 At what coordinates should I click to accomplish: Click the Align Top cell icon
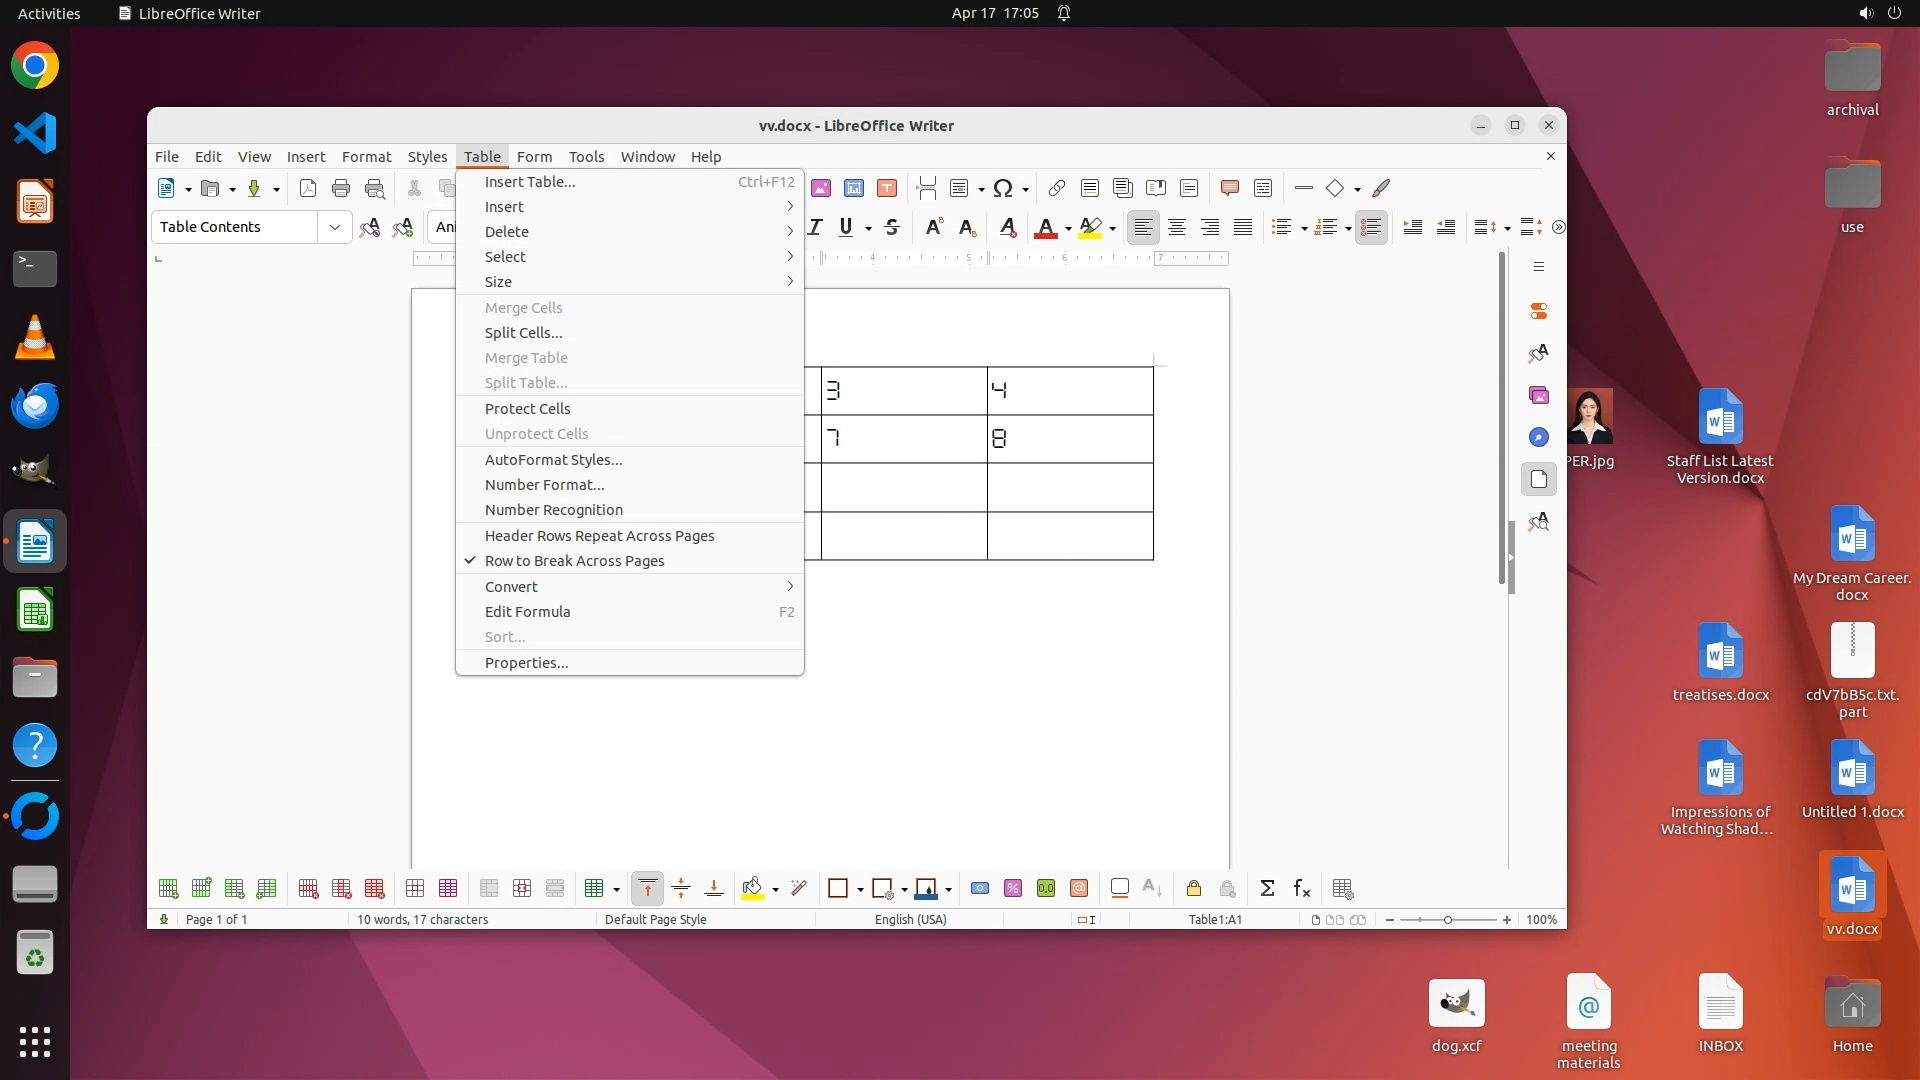tap(647, 888)
